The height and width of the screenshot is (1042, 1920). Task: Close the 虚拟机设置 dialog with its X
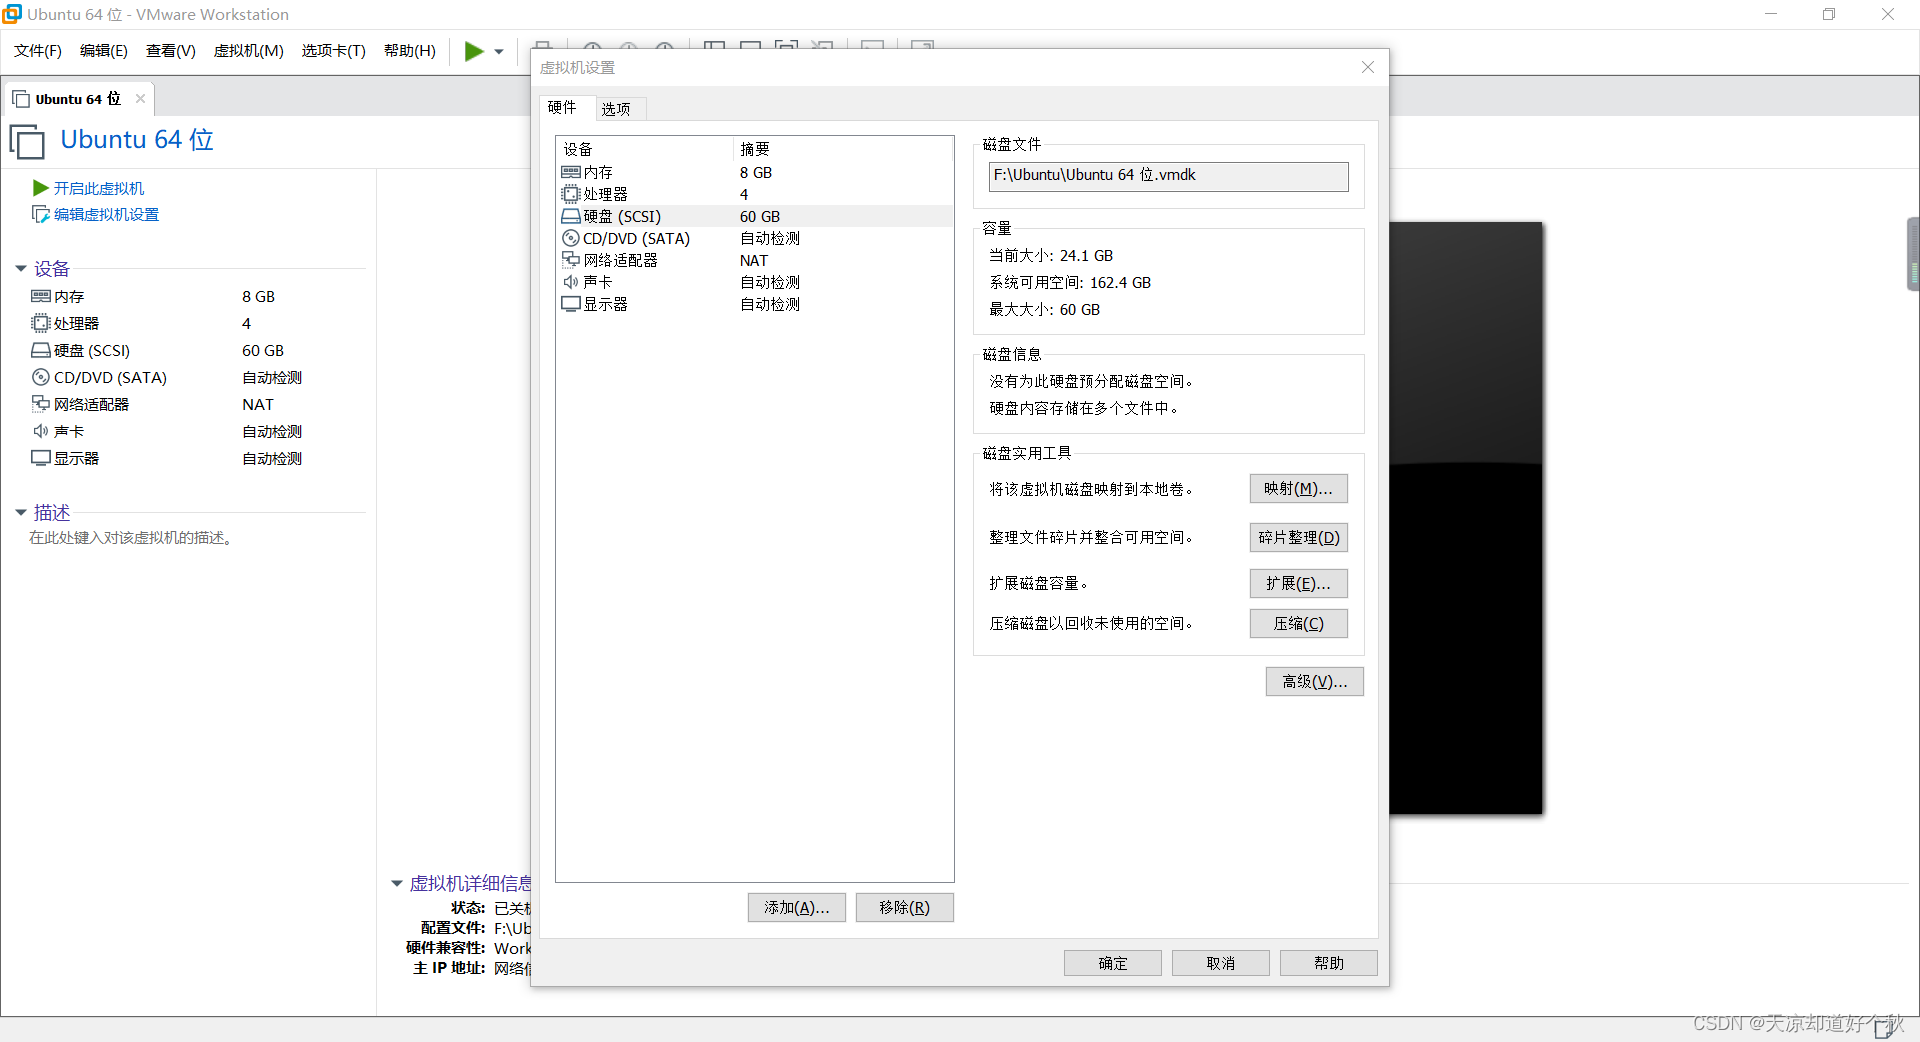tap(1368, 67)
